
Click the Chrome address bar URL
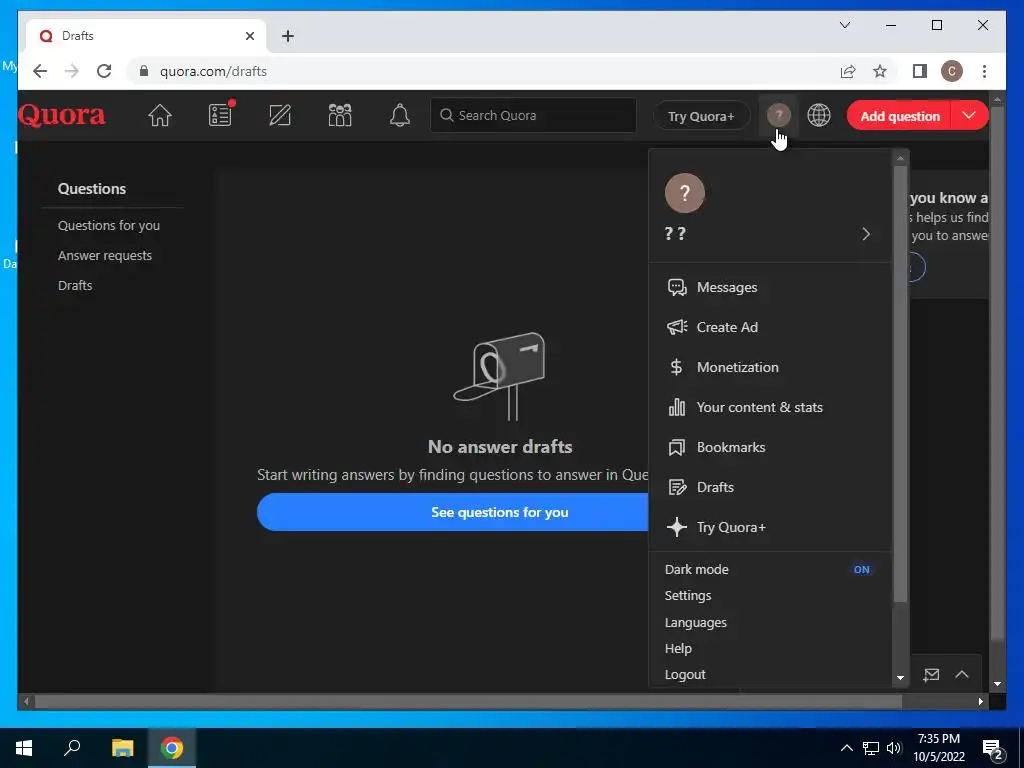pyautogui.click(x=214, y=71)
